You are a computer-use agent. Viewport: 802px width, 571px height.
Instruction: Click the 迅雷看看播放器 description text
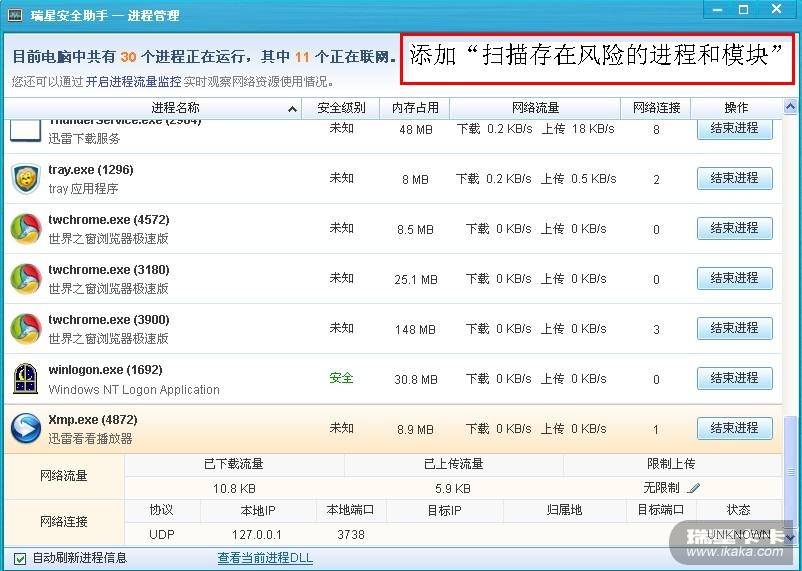coord(90,439)
